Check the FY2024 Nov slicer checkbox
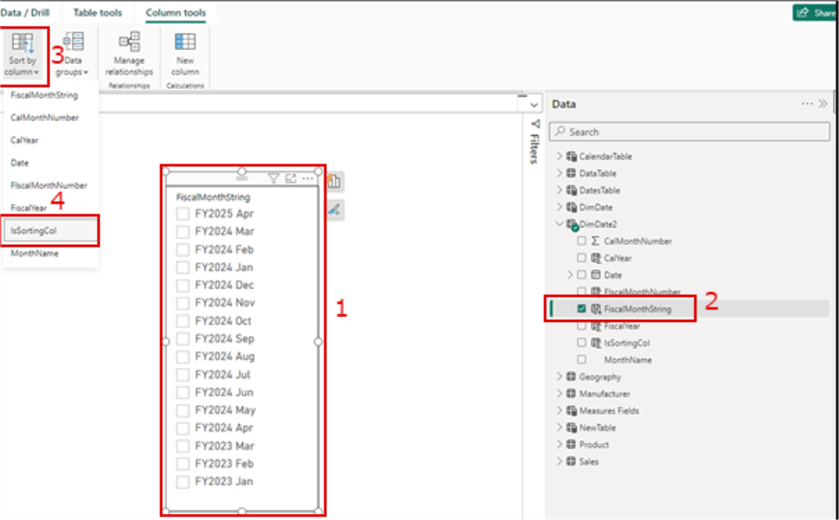The height and width of the screenshot is (520, 839). tap(182, 303)
